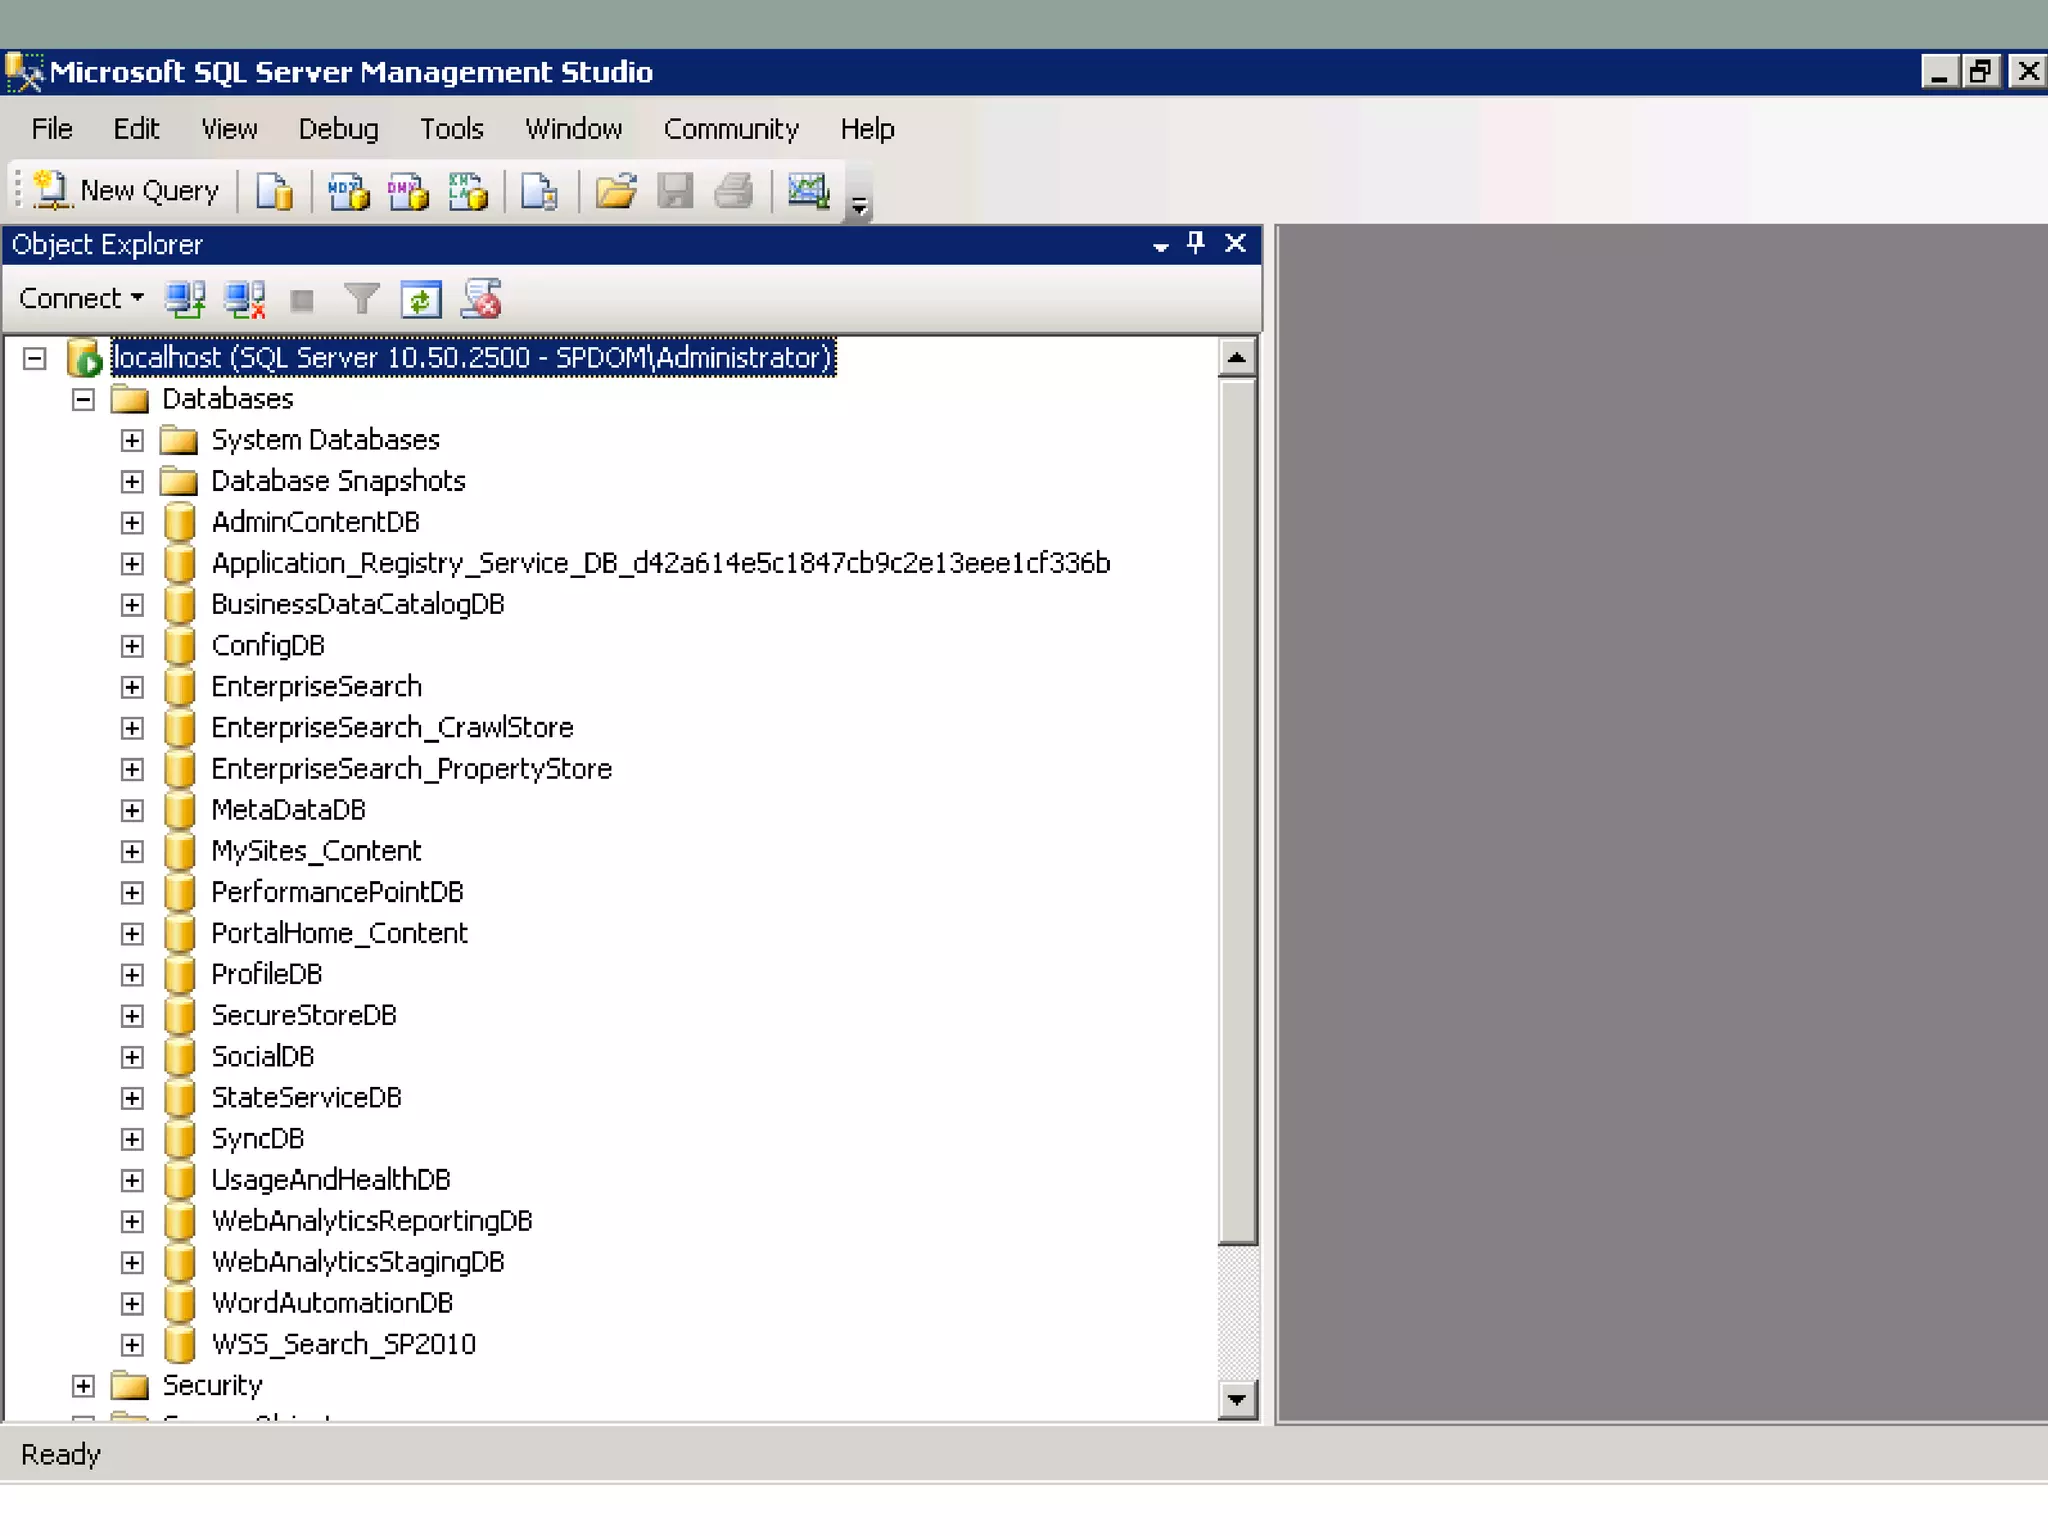The width and height of the screenshot is (2048, 1536).
Task: Click the SocialDB database icon
Action: 179,1057
